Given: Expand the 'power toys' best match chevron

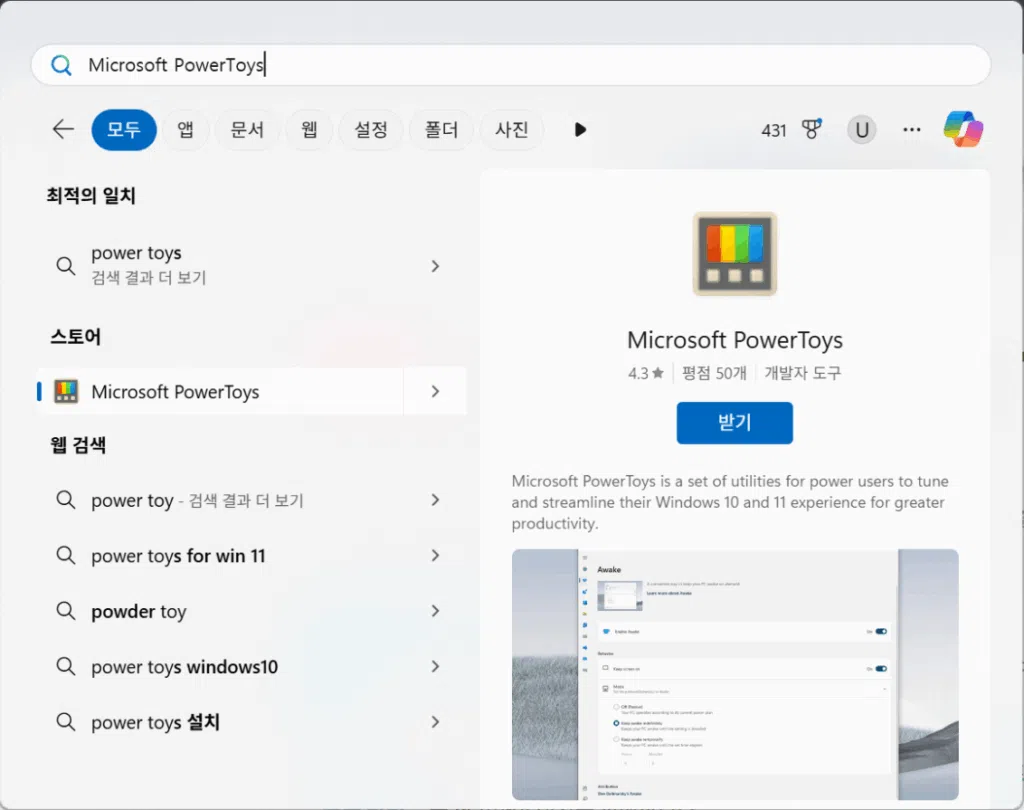Looking at the screenshot, I should click(435, 266).
